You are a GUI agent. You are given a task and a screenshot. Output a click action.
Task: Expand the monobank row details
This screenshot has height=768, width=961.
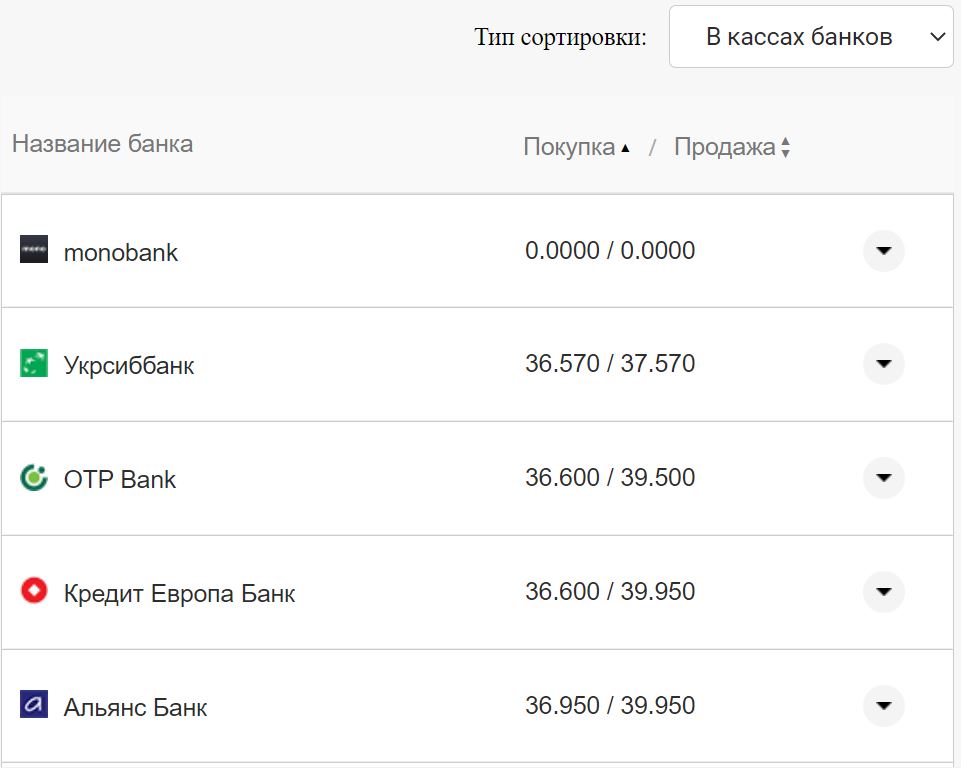882,251
